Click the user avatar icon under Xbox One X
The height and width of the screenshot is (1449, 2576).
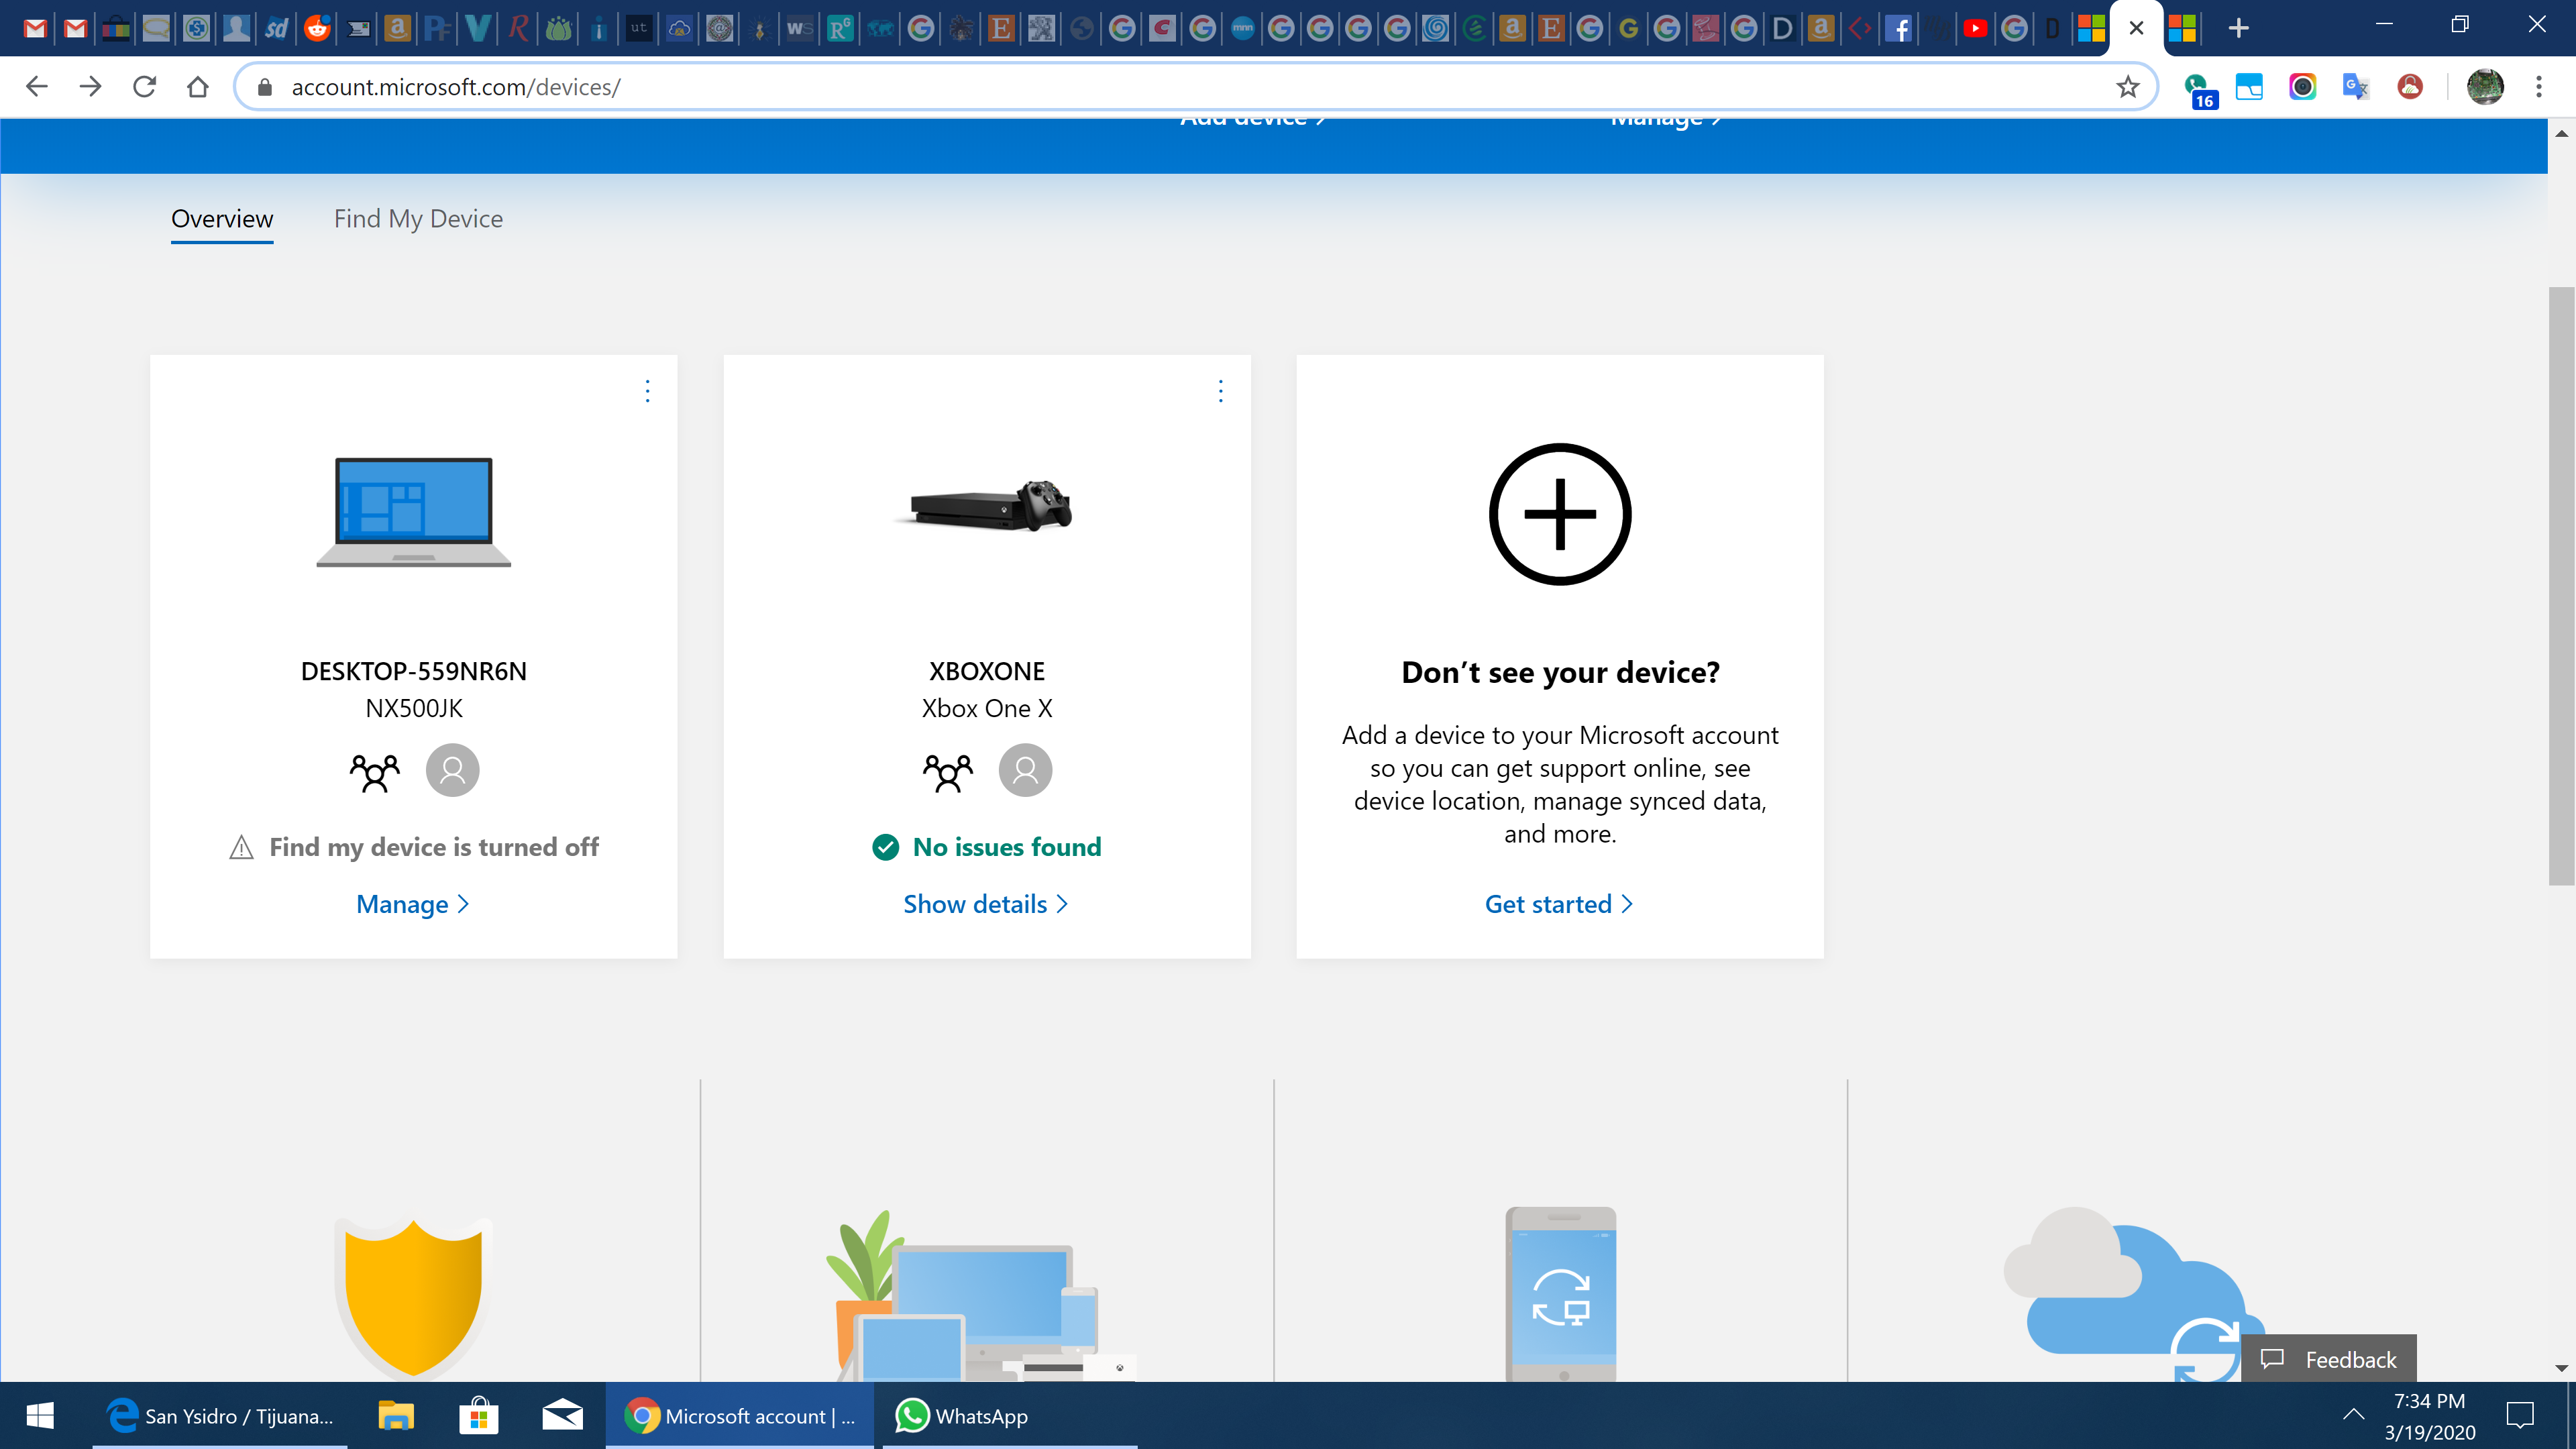coord(1025,771)
